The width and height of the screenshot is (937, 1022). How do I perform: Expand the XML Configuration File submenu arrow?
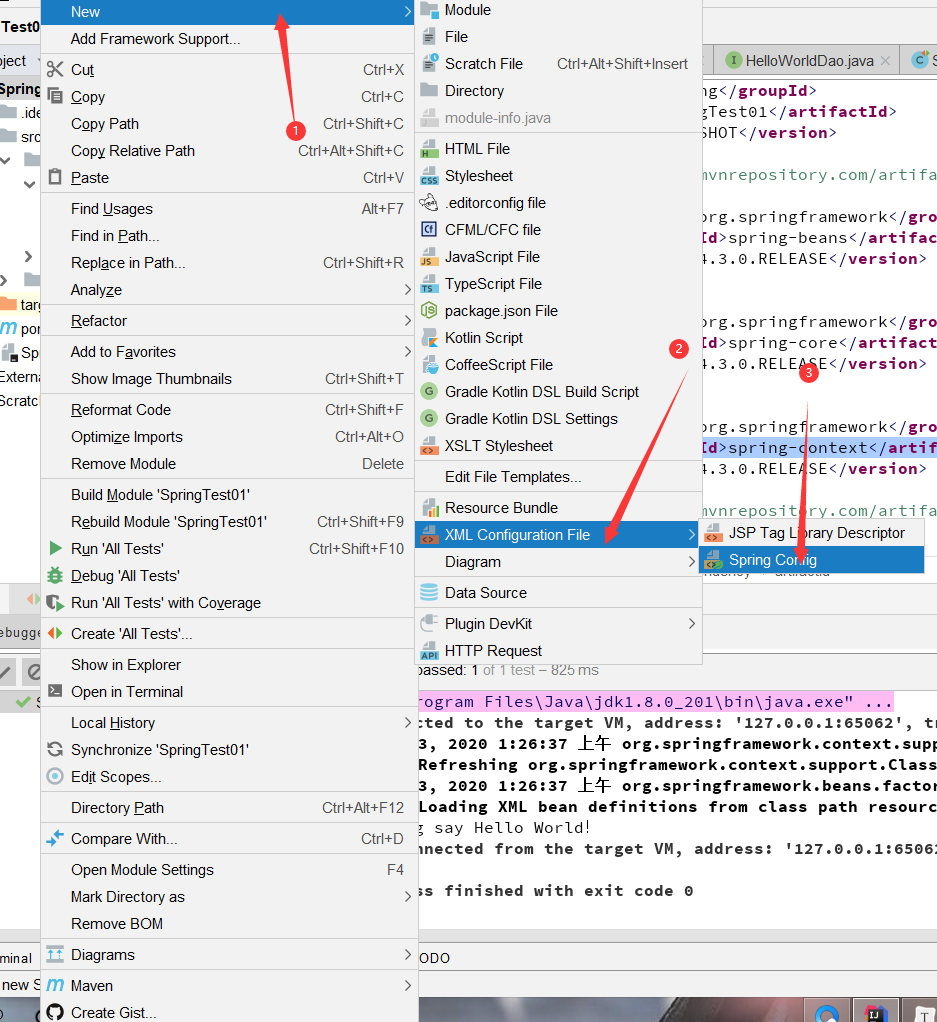[x=691, y=534]
